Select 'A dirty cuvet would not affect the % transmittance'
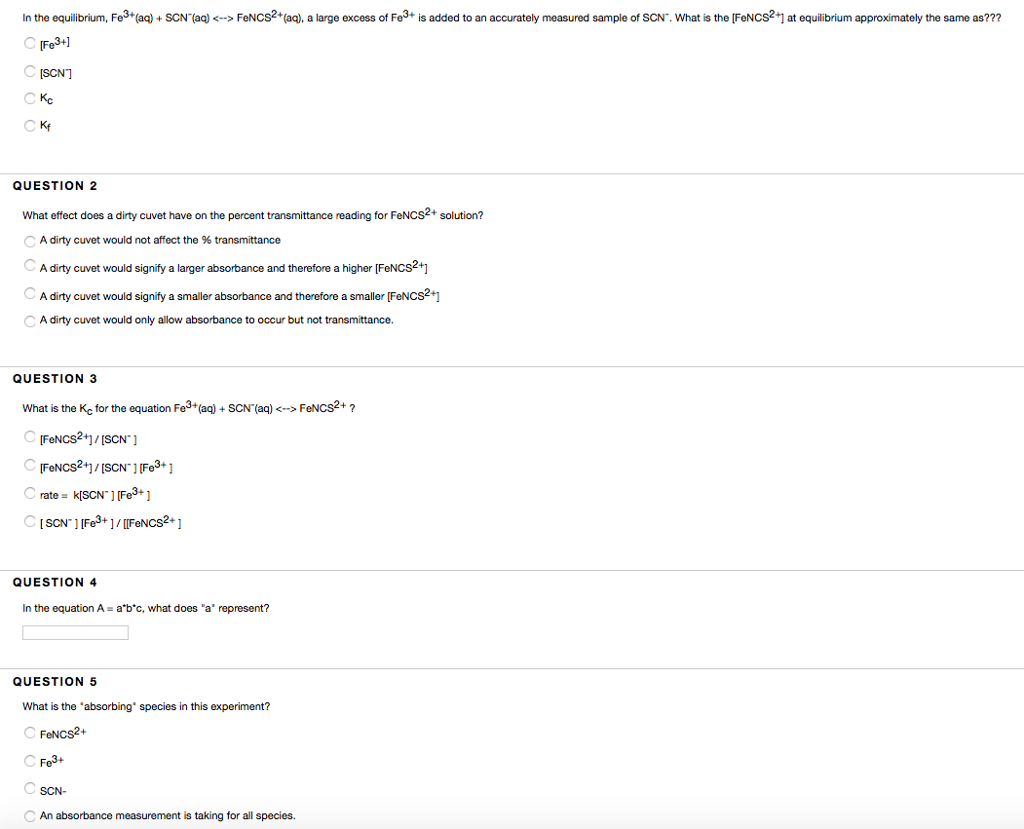The width and height of the screenshot is (1024, 829). pyautogui.click(x=30, y=240)
